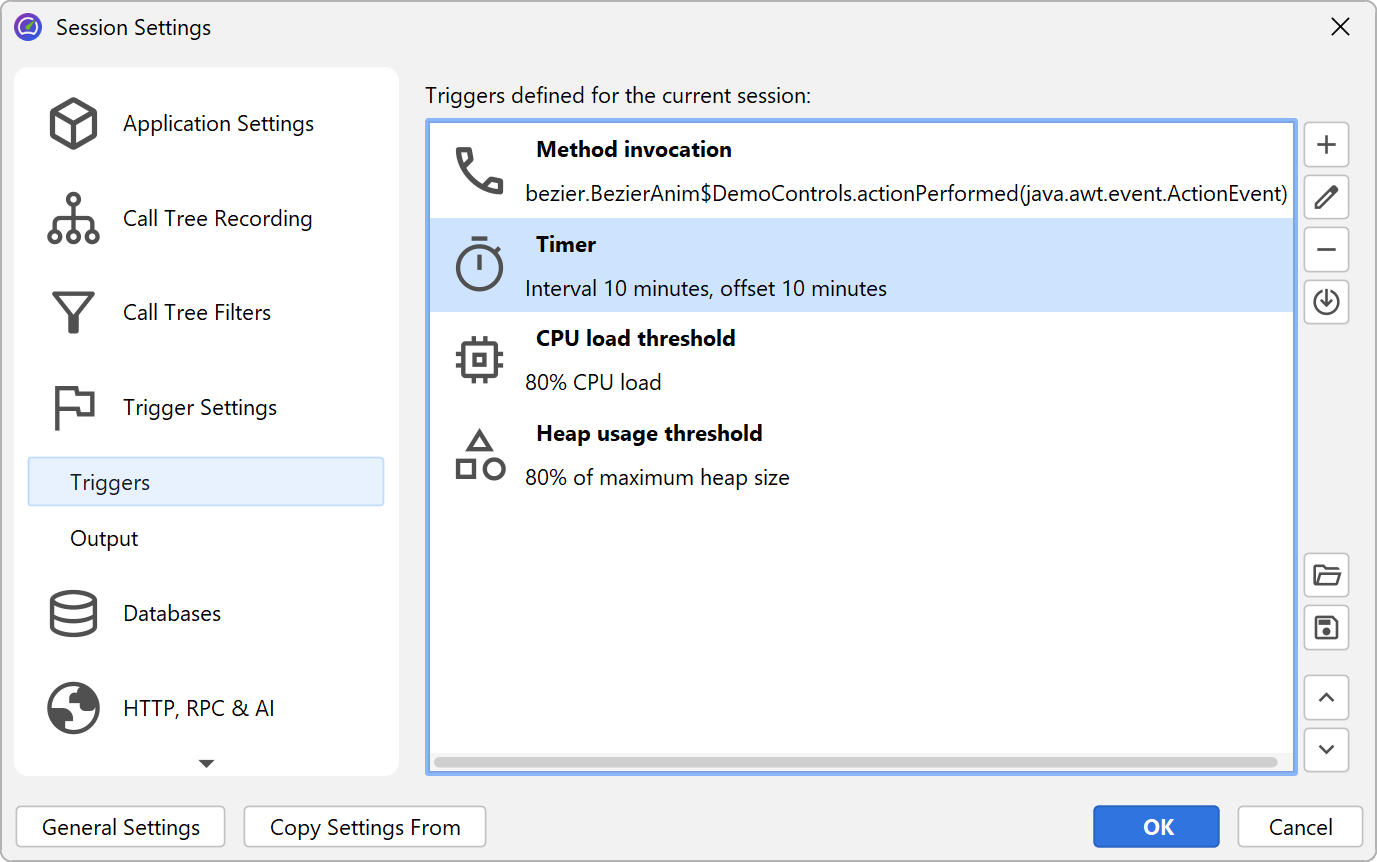Click the plus icon to add trigger
This screenshot has height=862, width=1377.
click(x=1326, y=145)
